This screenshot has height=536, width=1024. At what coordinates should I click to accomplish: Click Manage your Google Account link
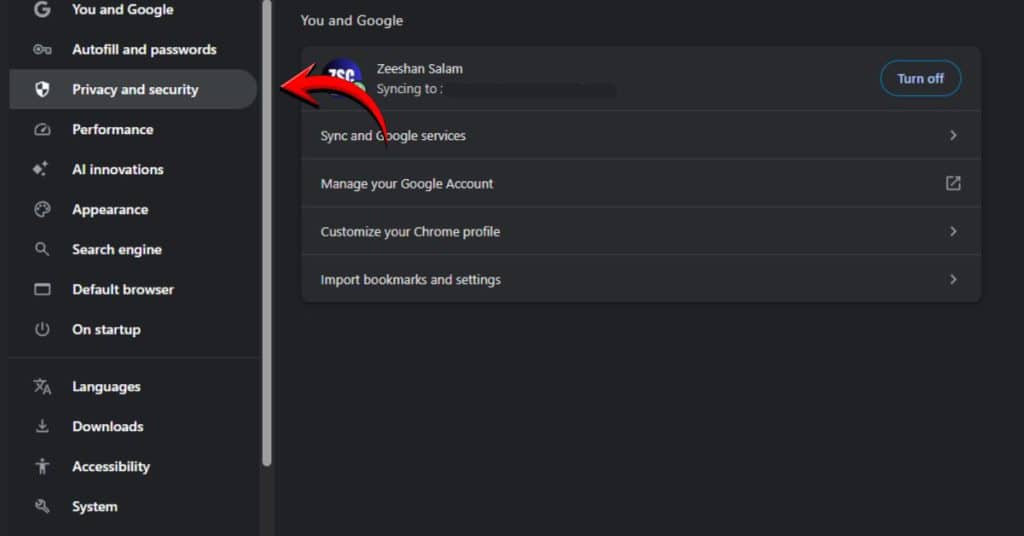click(x=406, y=184)
